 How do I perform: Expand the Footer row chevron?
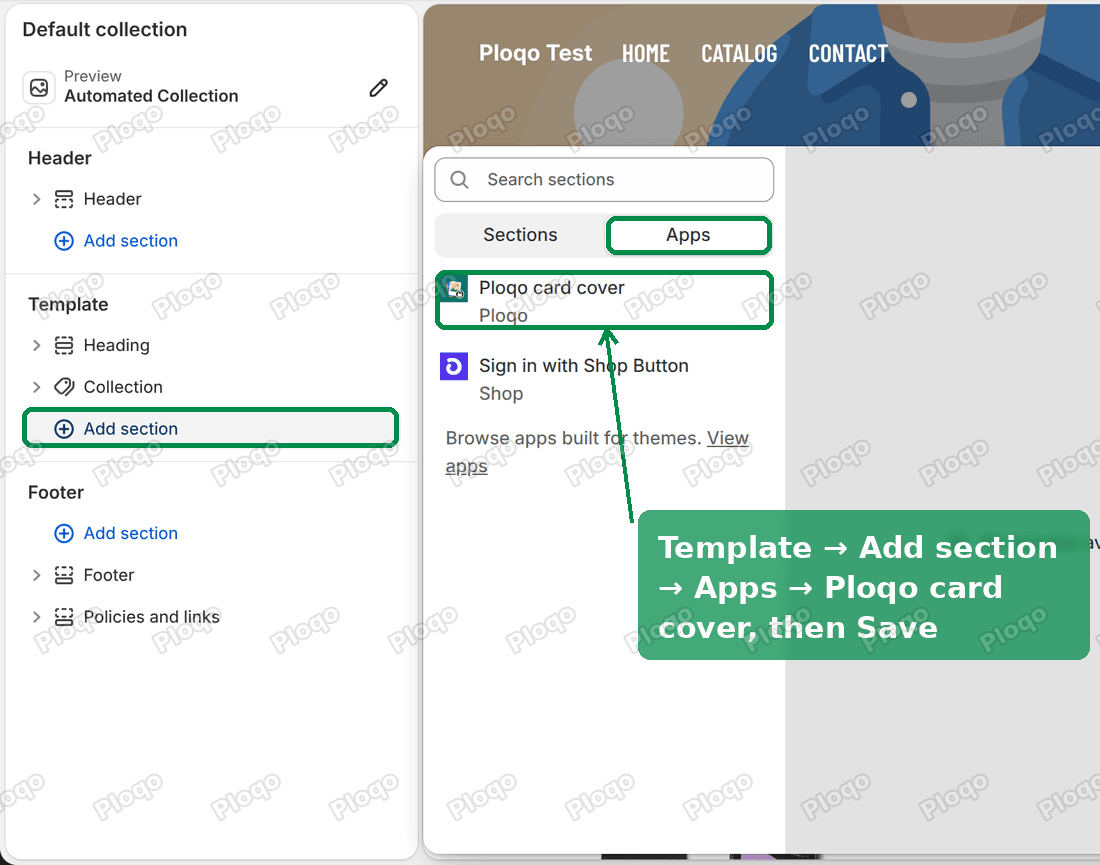(36, 575)
